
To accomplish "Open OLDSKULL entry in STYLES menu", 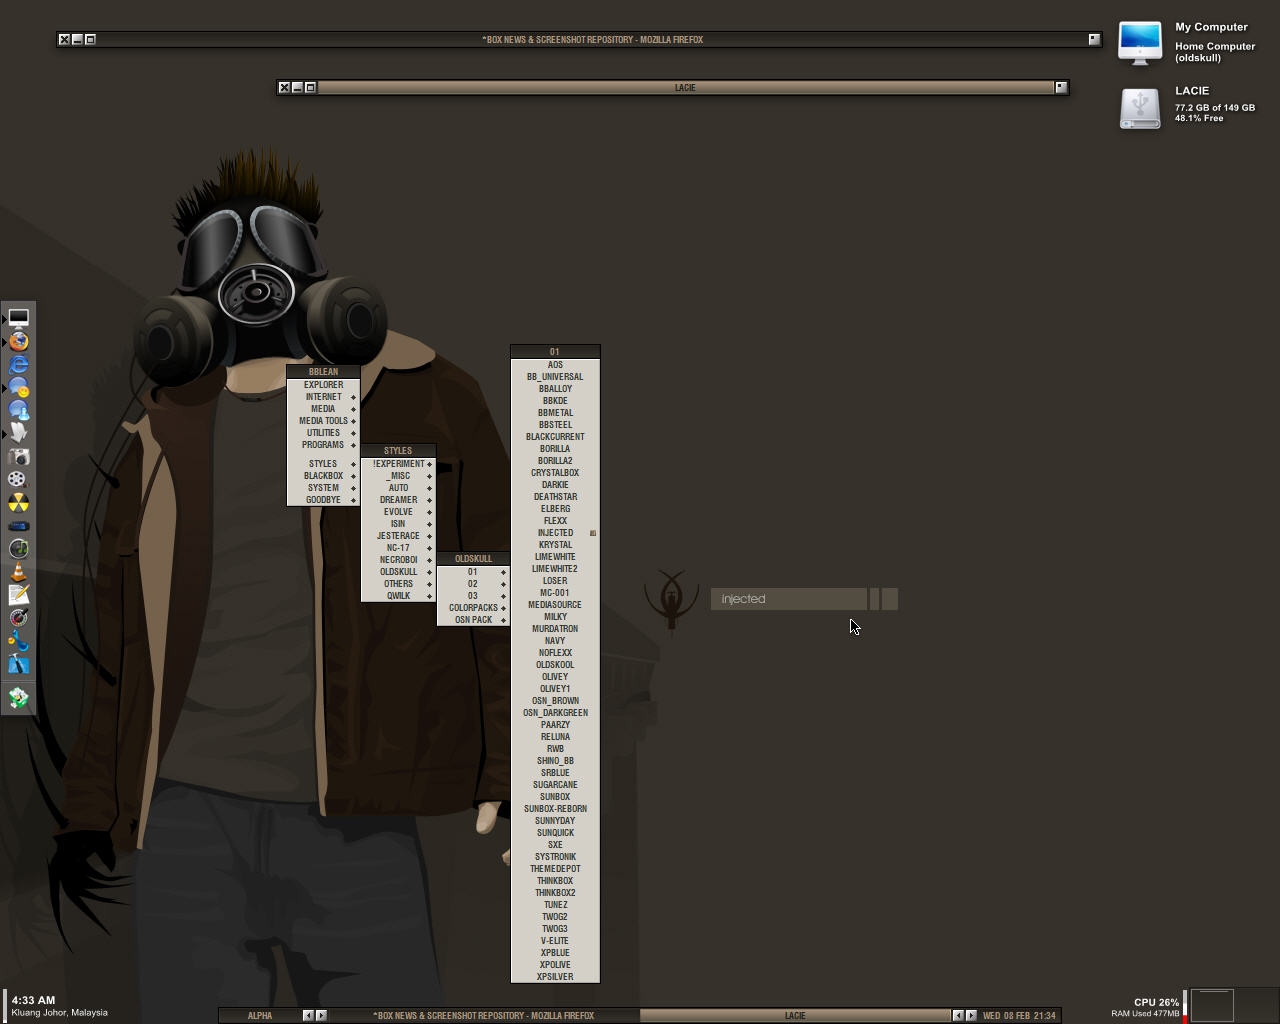I will [x=398, y=572].
